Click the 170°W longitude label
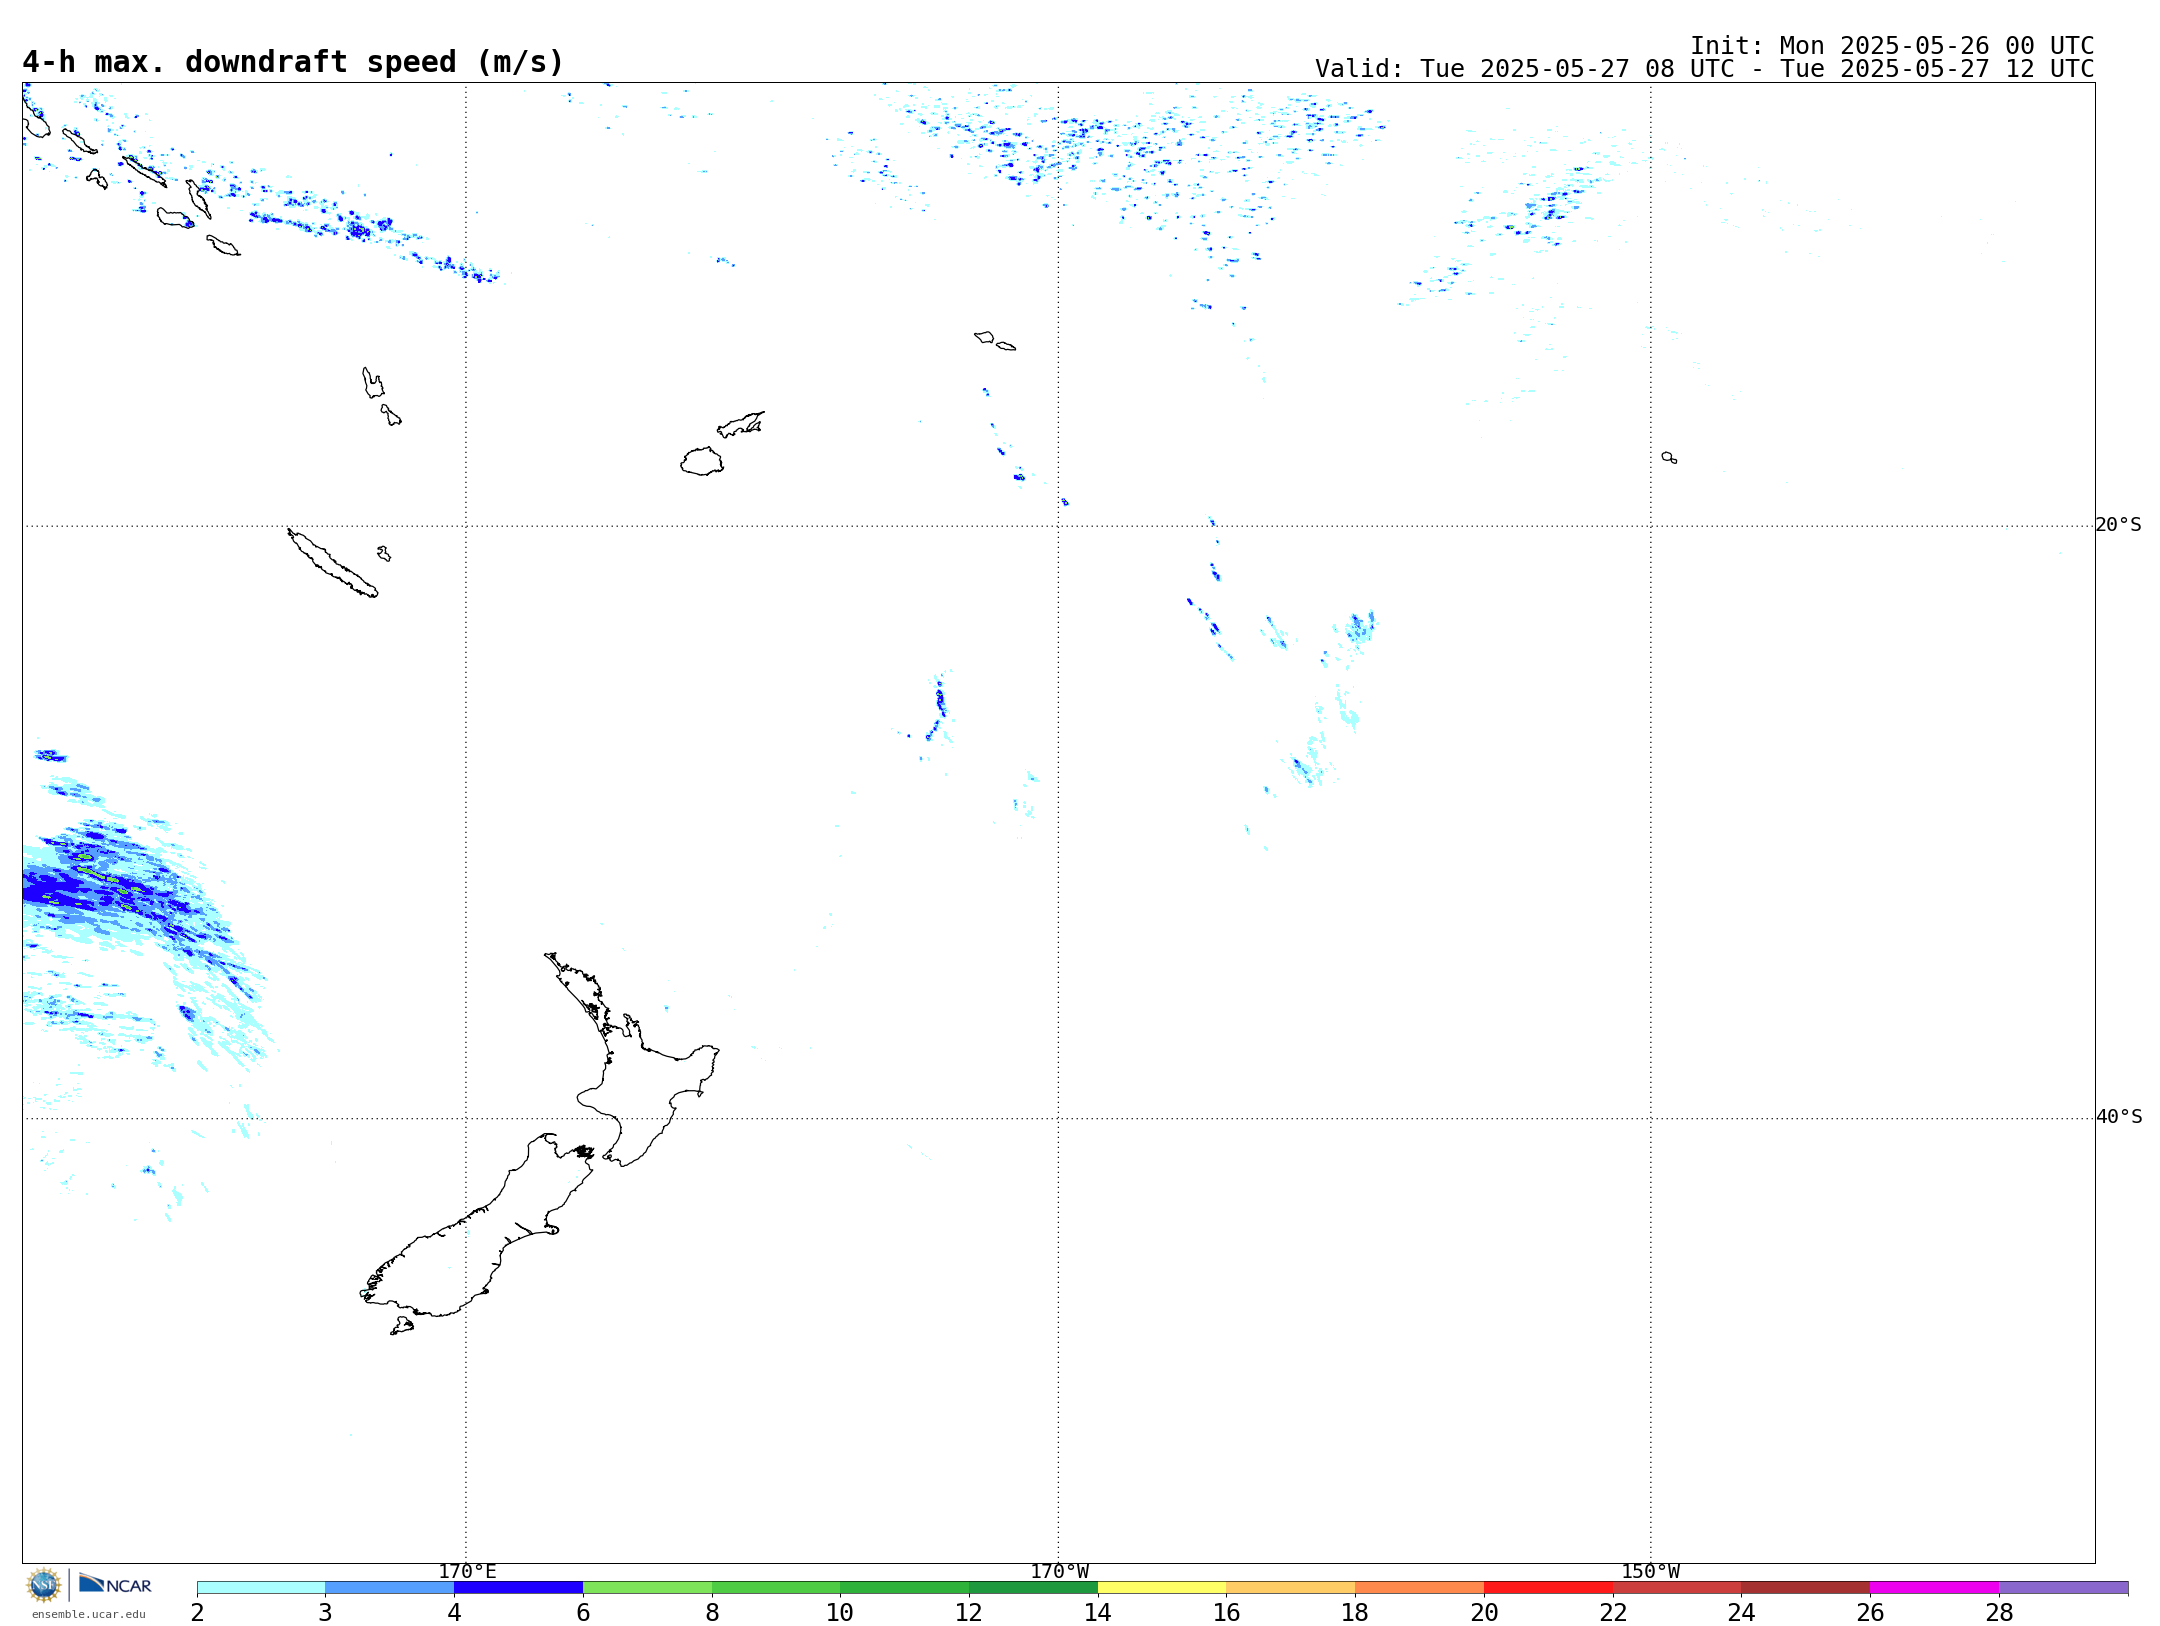 pyautogui.click(x=1060, y=1572)
